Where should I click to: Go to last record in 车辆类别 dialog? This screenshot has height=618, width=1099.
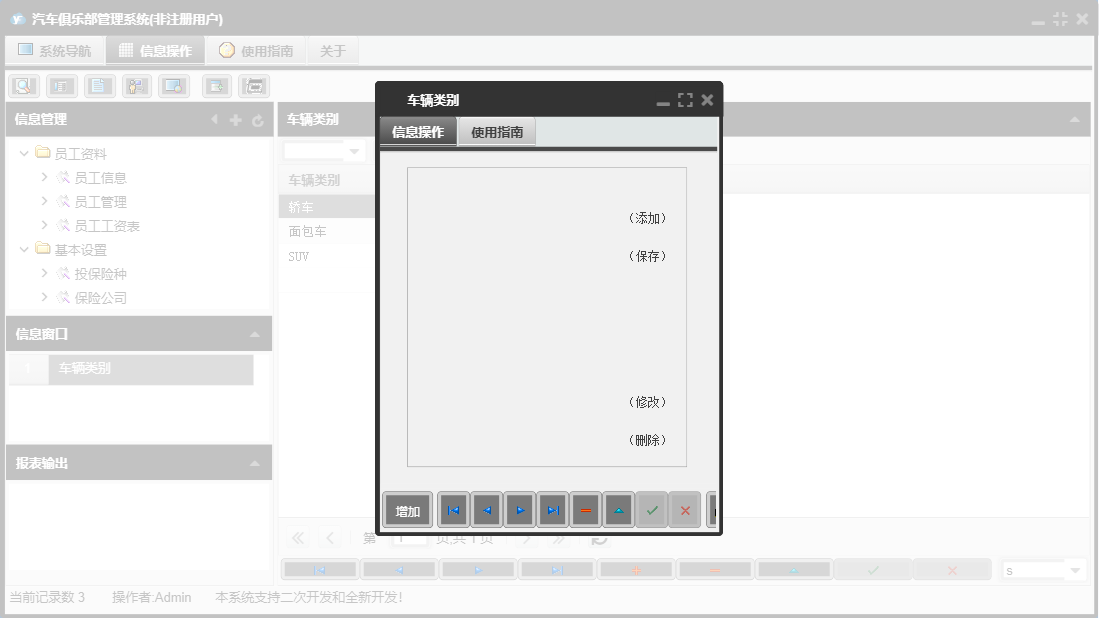point(552,510)
